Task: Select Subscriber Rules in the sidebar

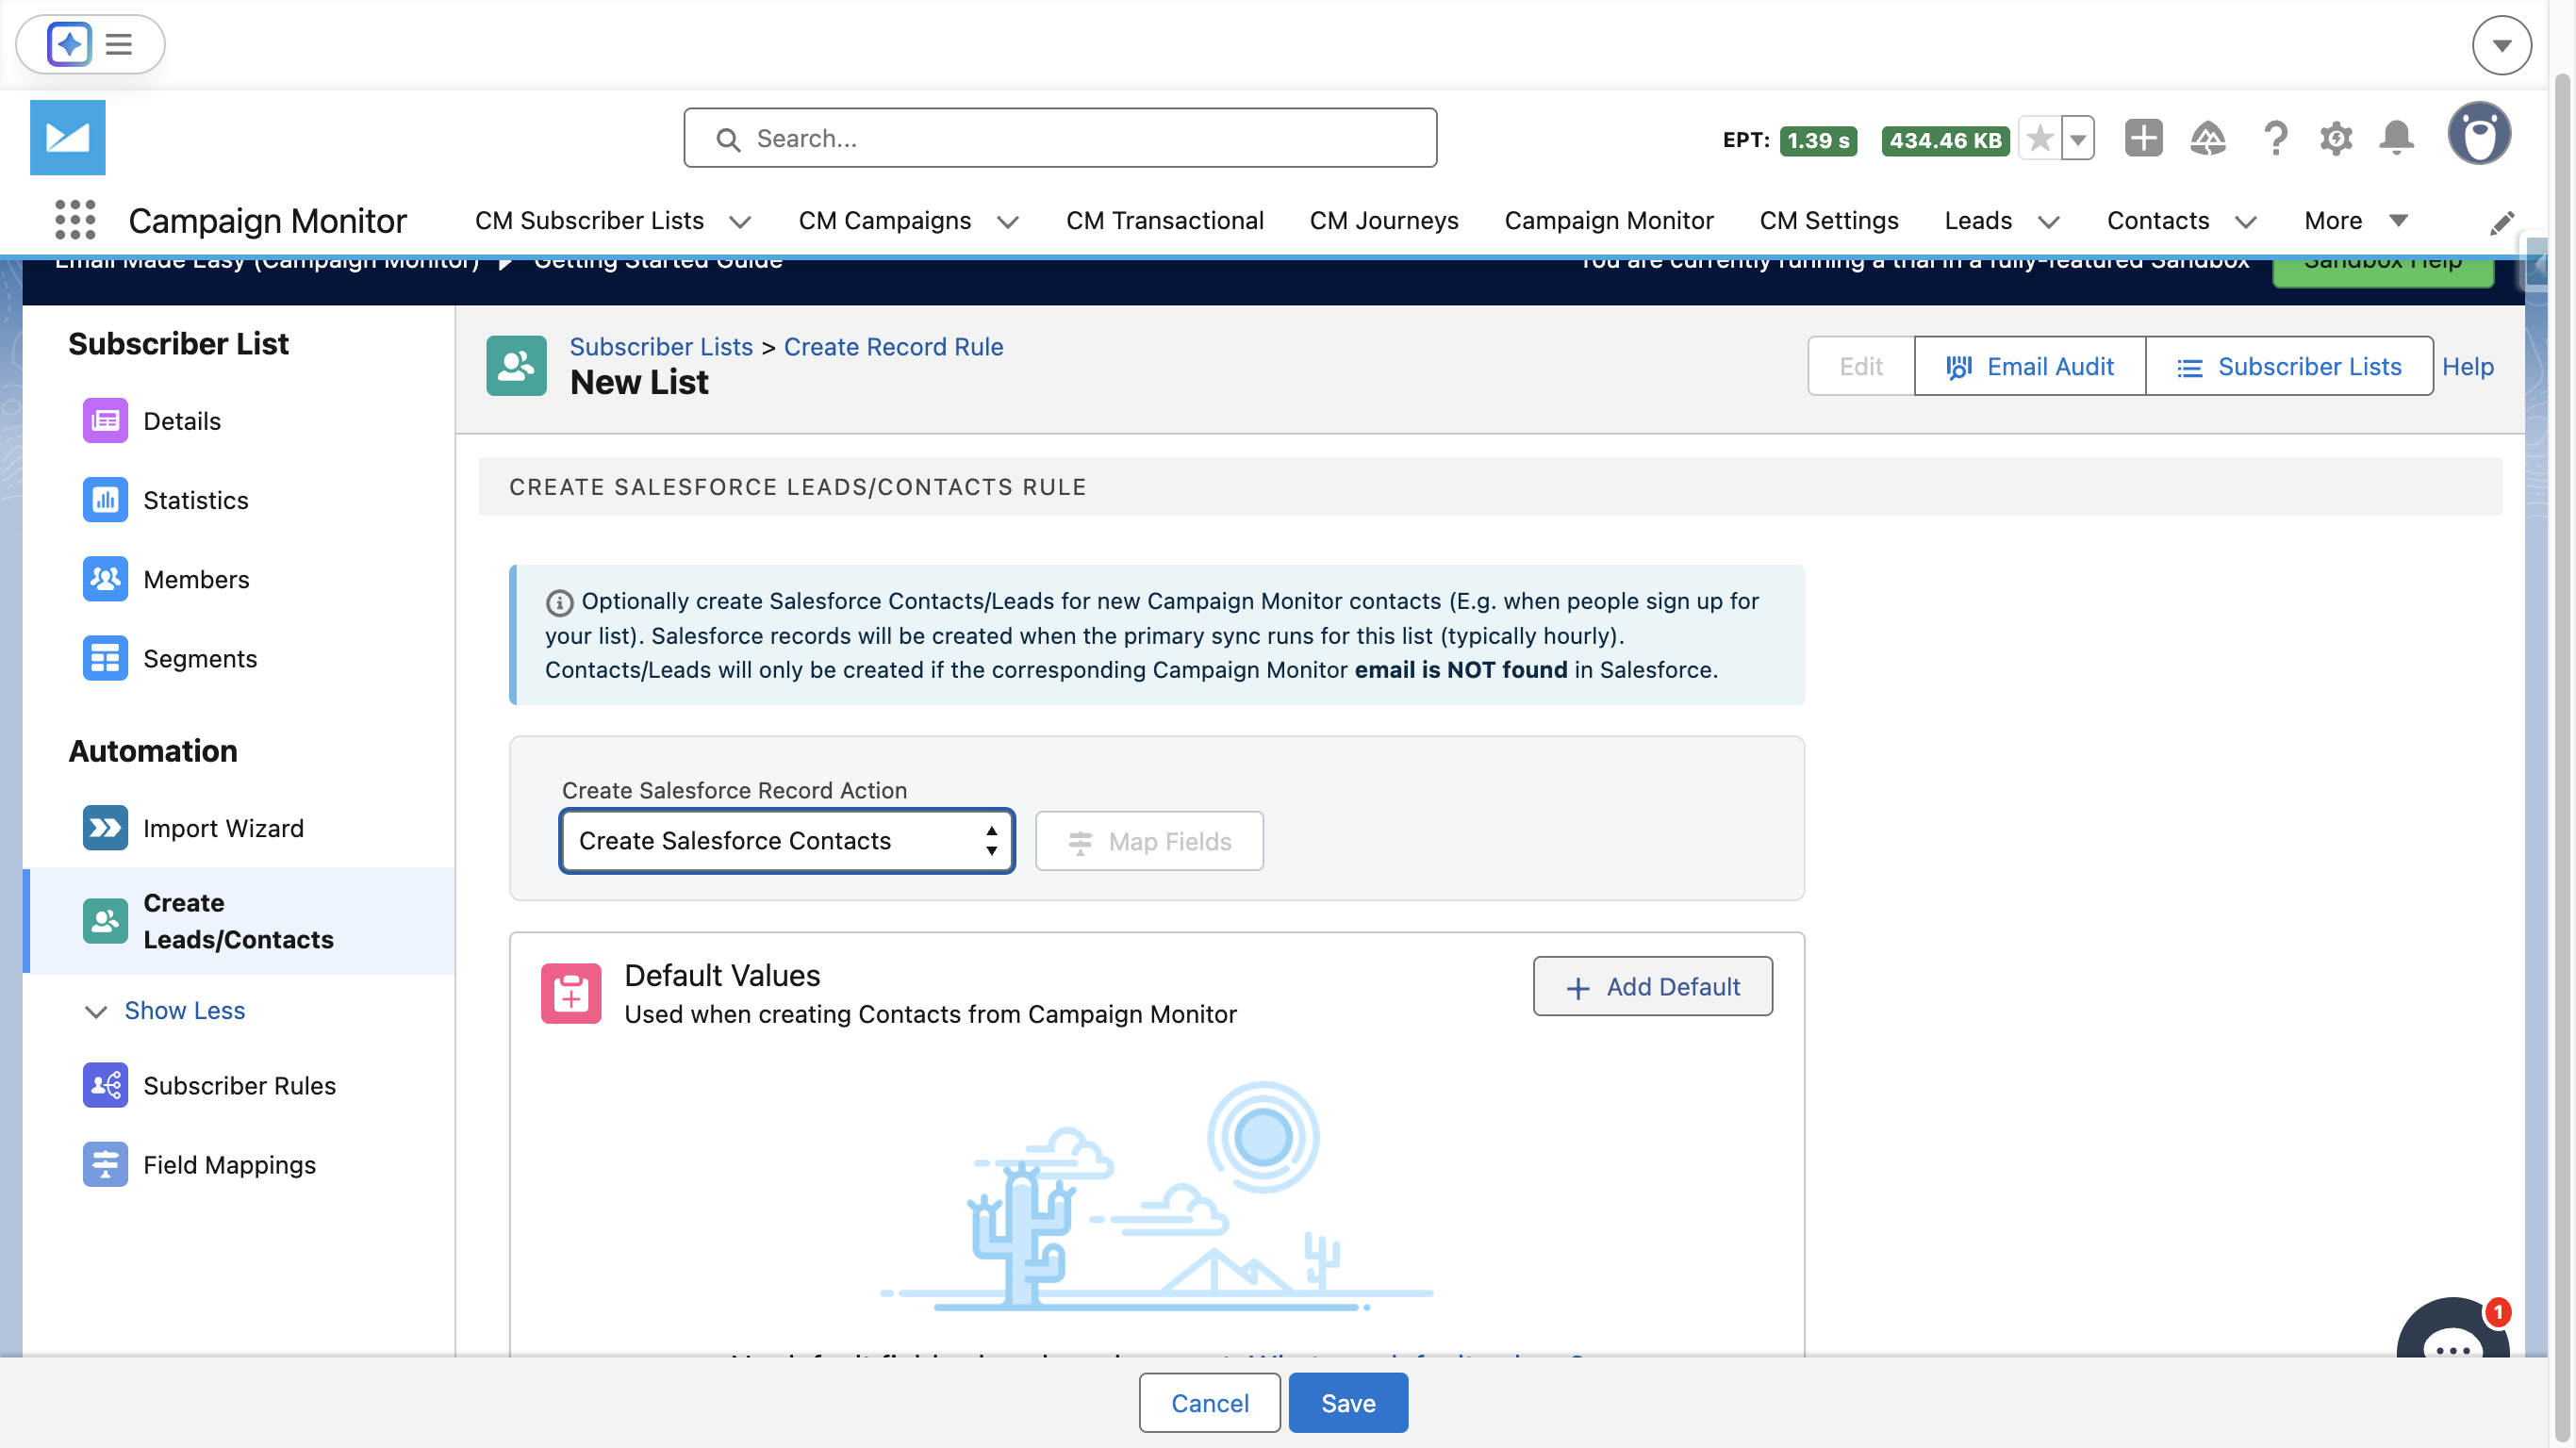Action: (239, 1085)
